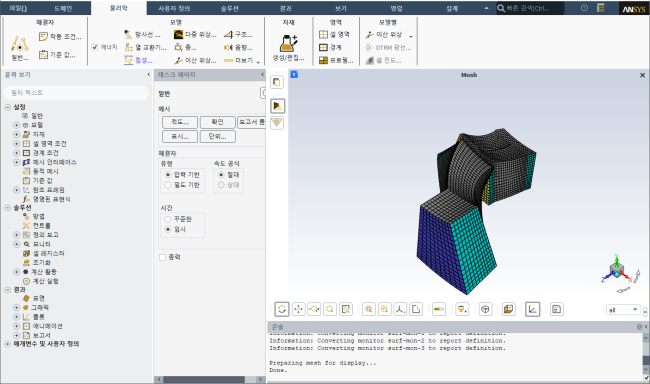Viewport: 650px width, 384px height.
Task: Switch to the 솔루션 ribbon tab
Action: [230, 8]
